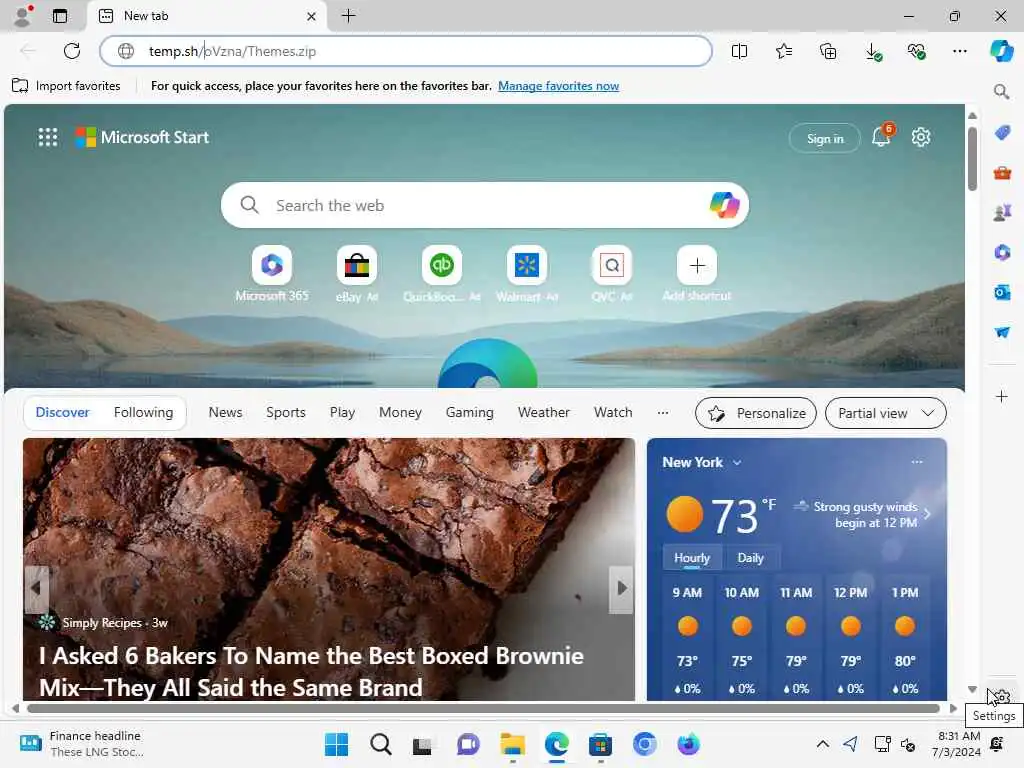
Task: Show more feed categories ellipsis
Action: pos(663,413)
